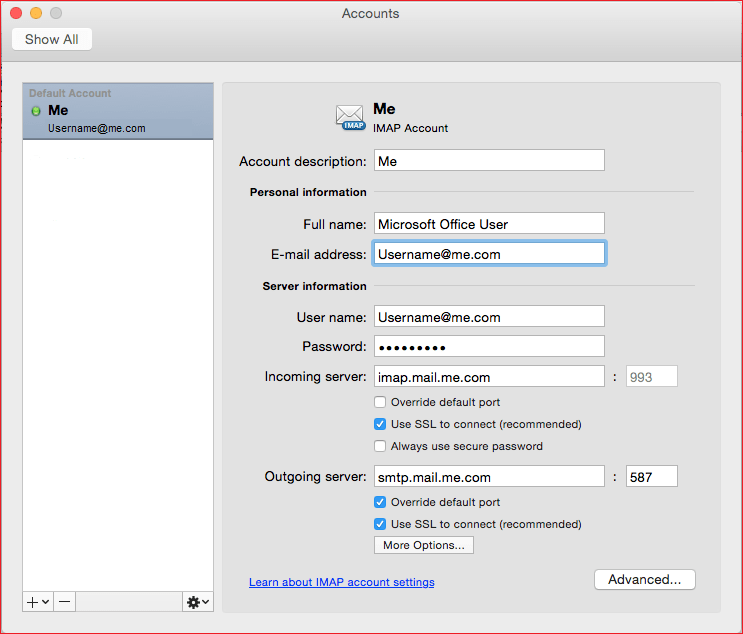The image size is (743, 634).
Task: Click Show All button
Action: click(x=52, y=39)
